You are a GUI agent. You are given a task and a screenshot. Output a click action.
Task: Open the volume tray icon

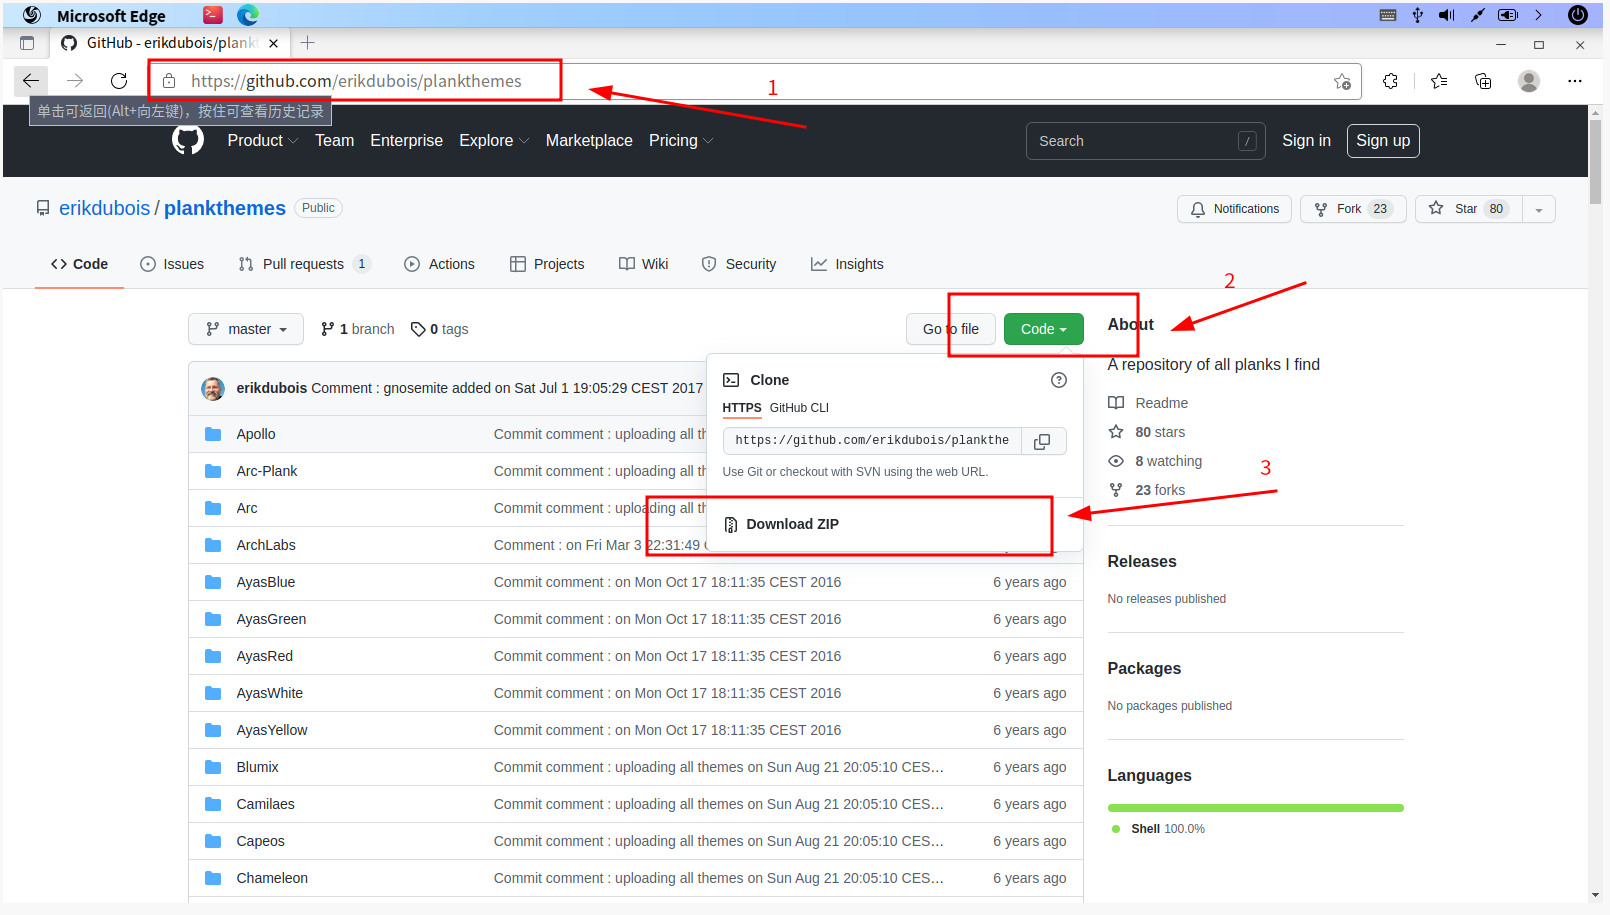coord(1447,15)
